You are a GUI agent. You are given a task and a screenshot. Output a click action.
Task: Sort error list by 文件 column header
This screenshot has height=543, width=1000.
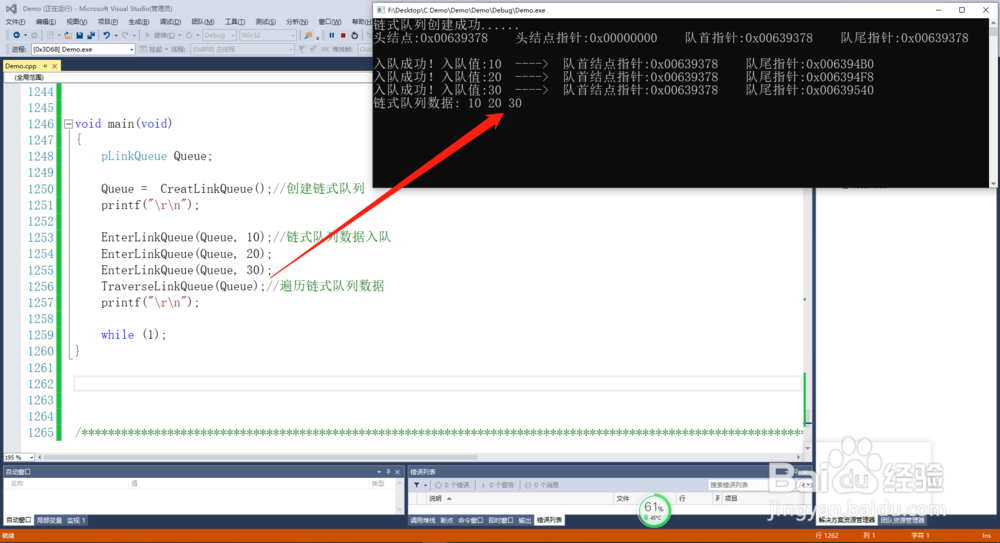tap(623, 498)
